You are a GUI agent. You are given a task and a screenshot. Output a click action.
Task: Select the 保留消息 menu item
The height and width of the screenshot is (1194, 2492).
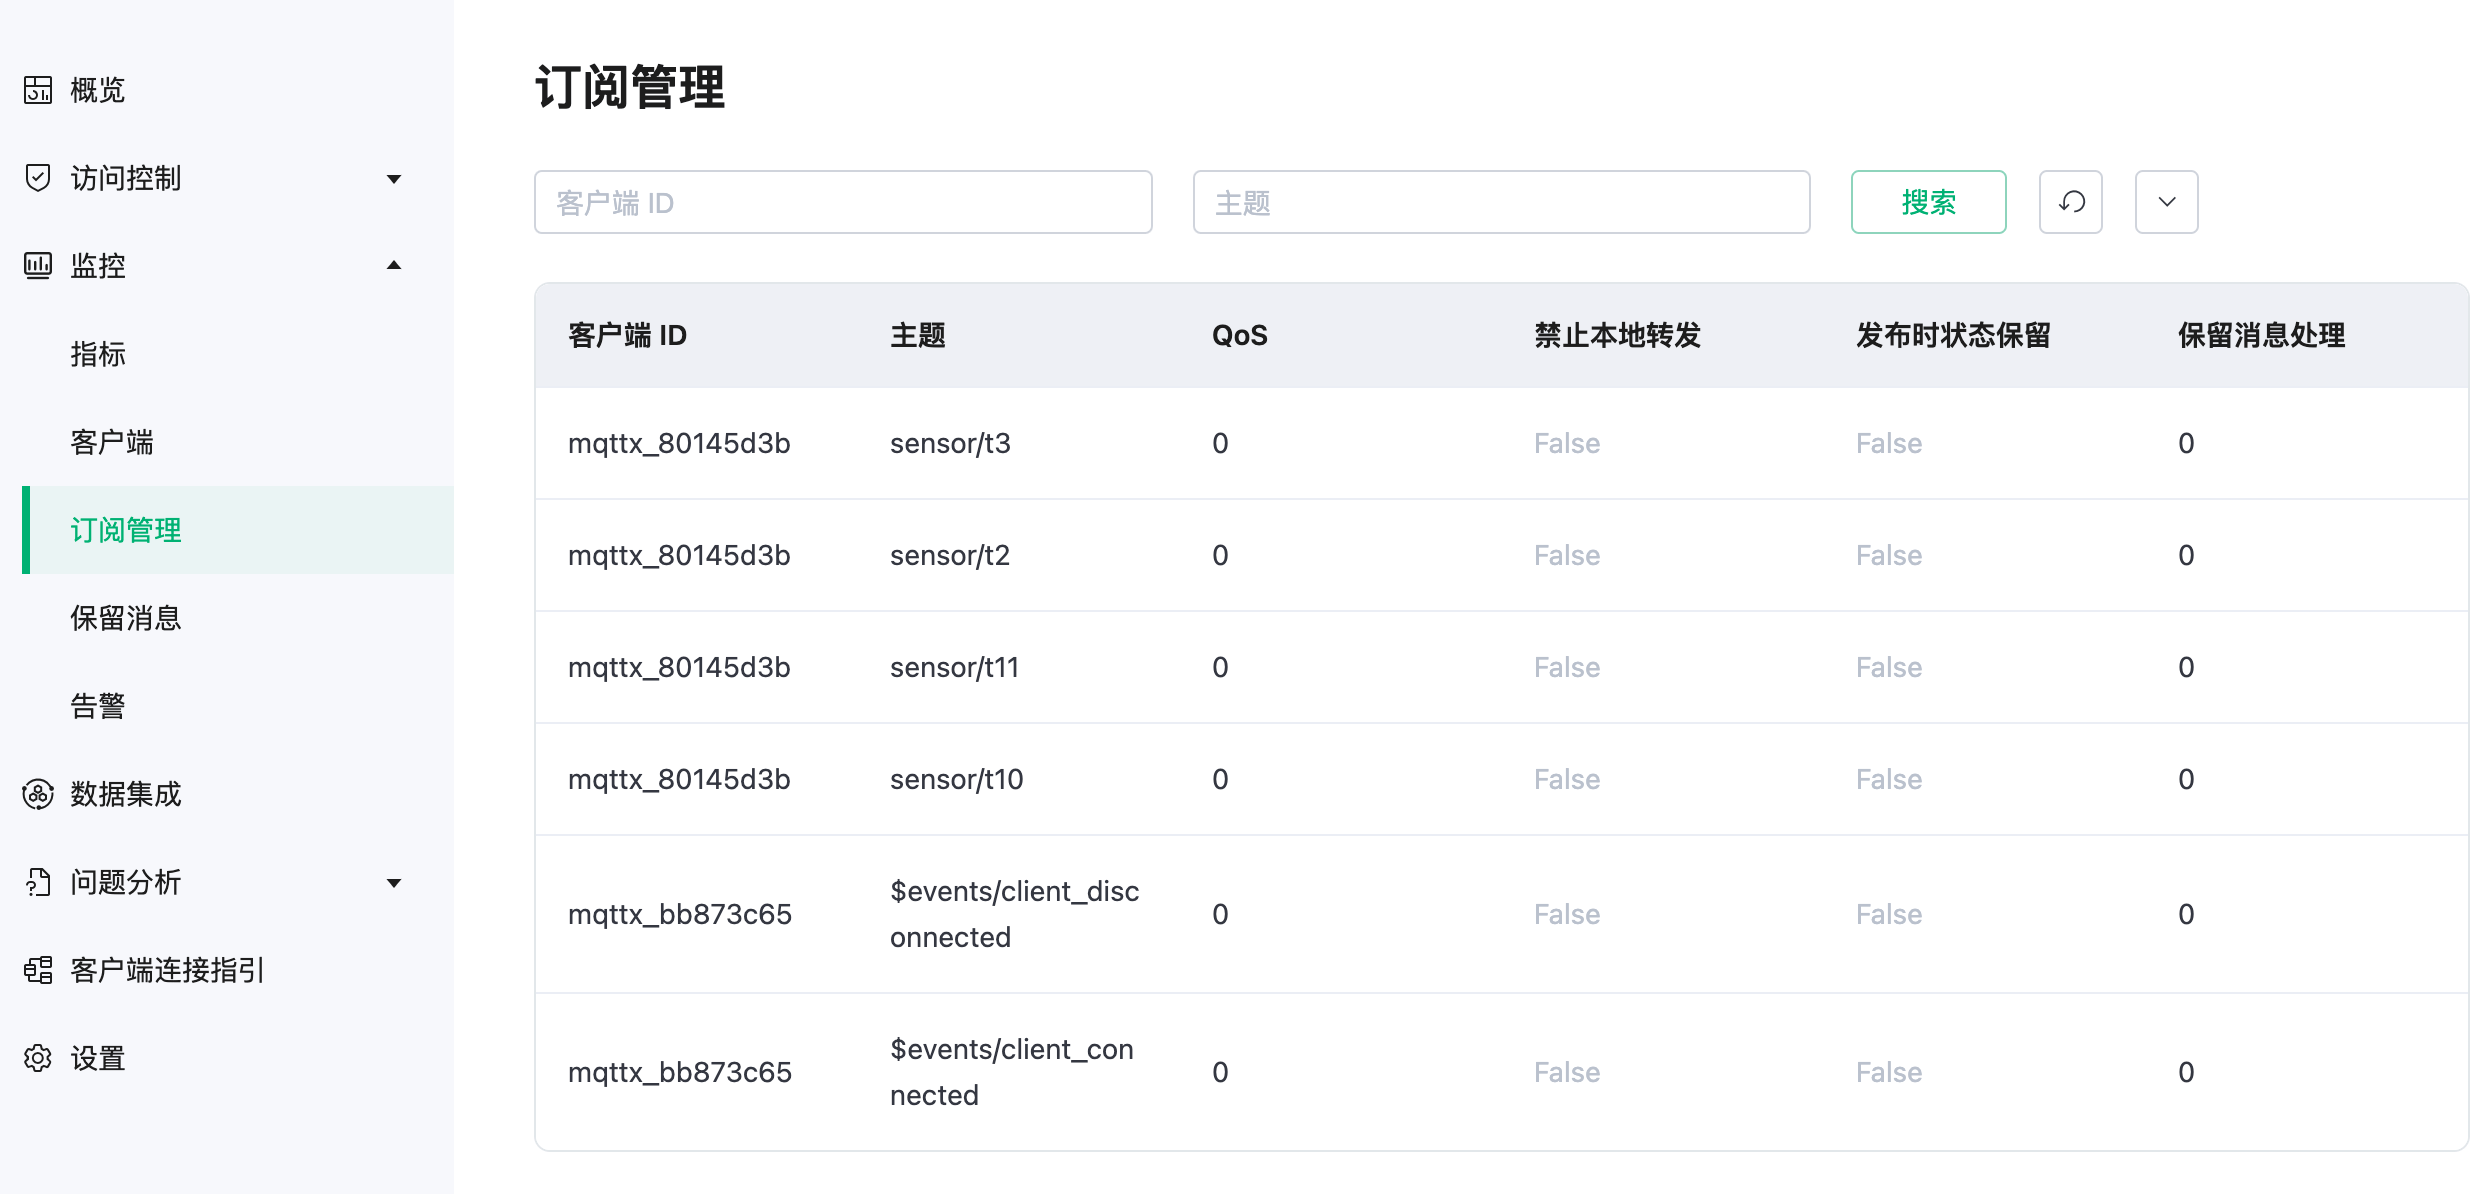point(126,618)
